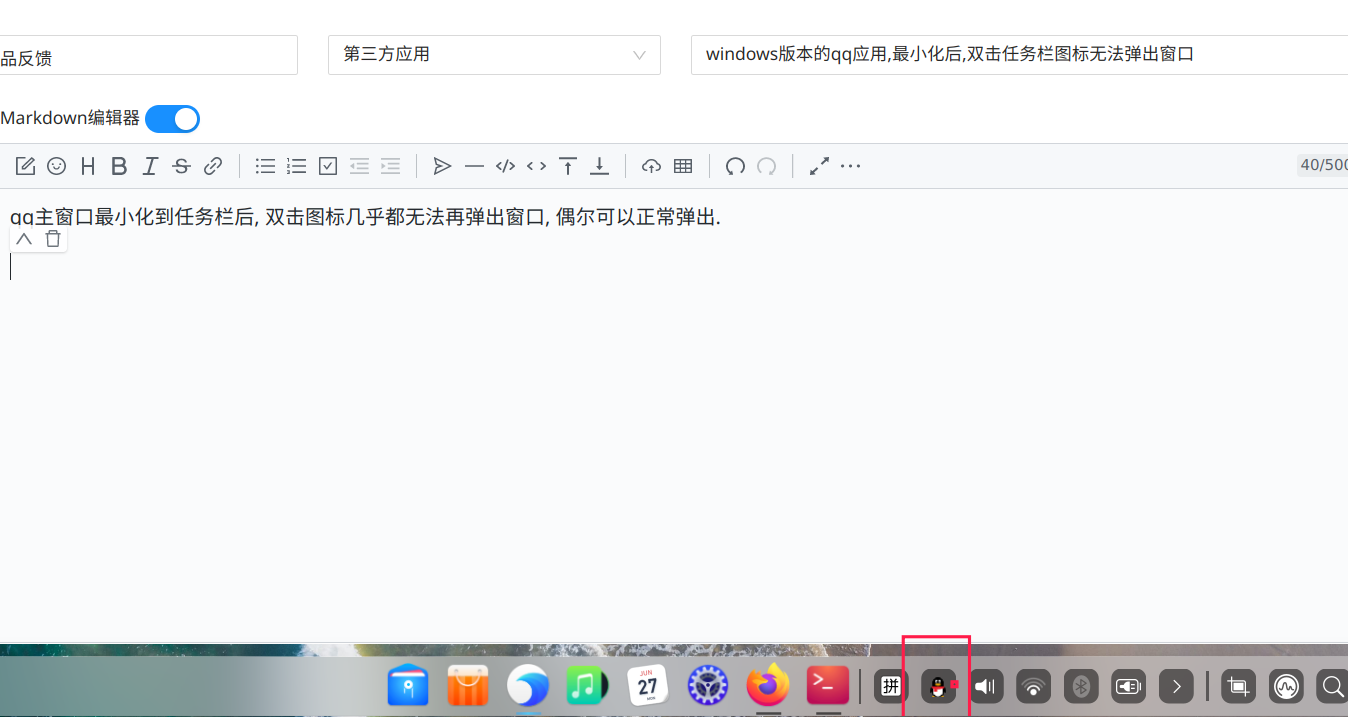Enter fullscreen editor mode
Image resolution: width=1348 pixels, height=717 pixels.
[x=819, y=166]
